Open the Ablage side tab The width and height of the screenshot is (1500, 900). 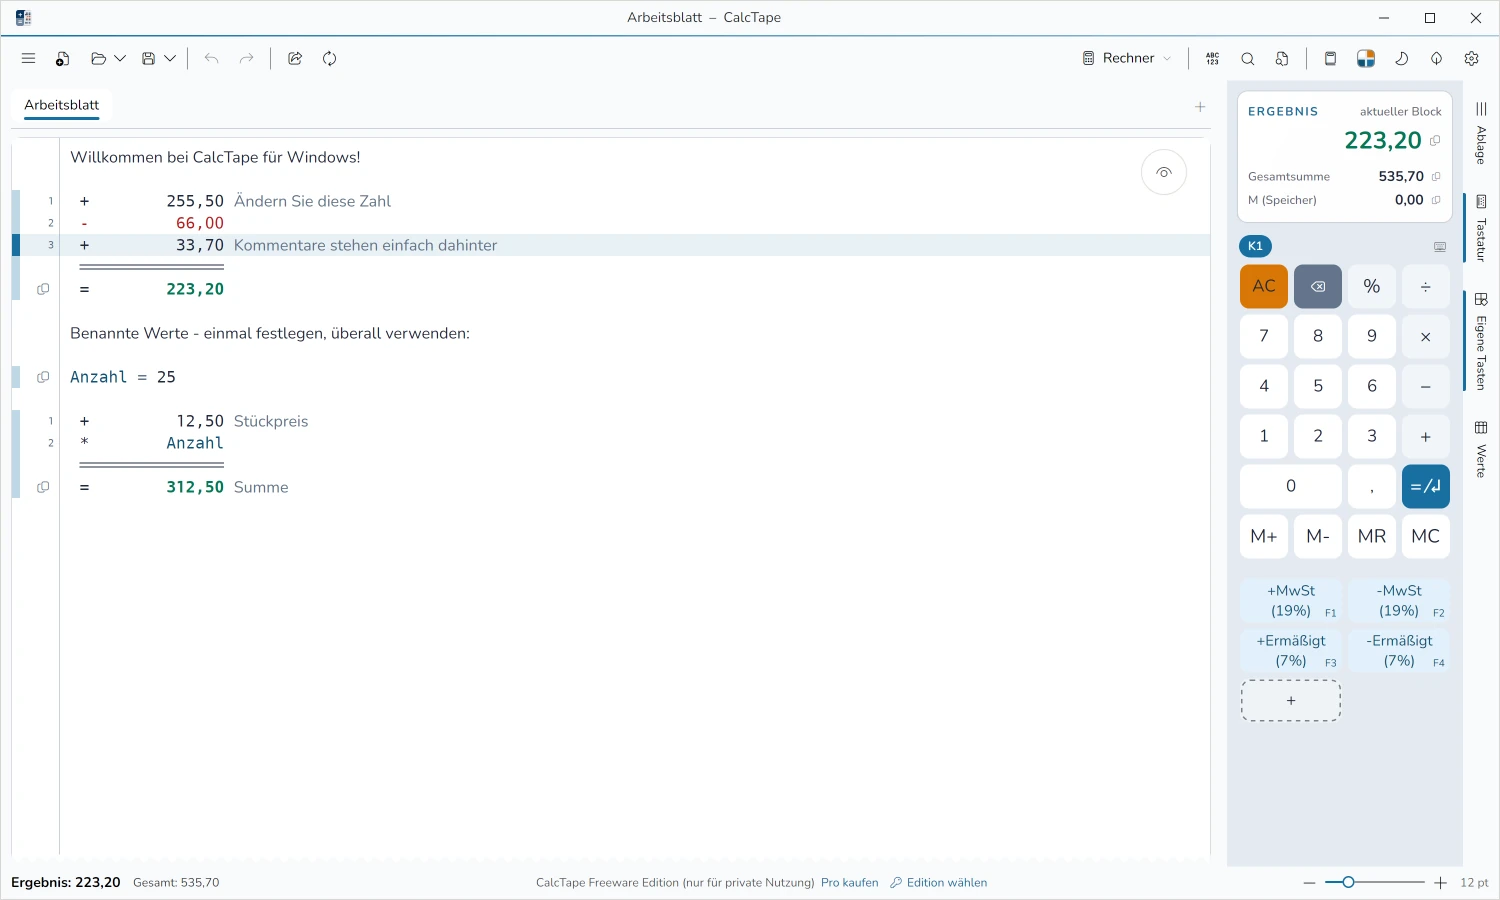click(x=1481, y=133)
